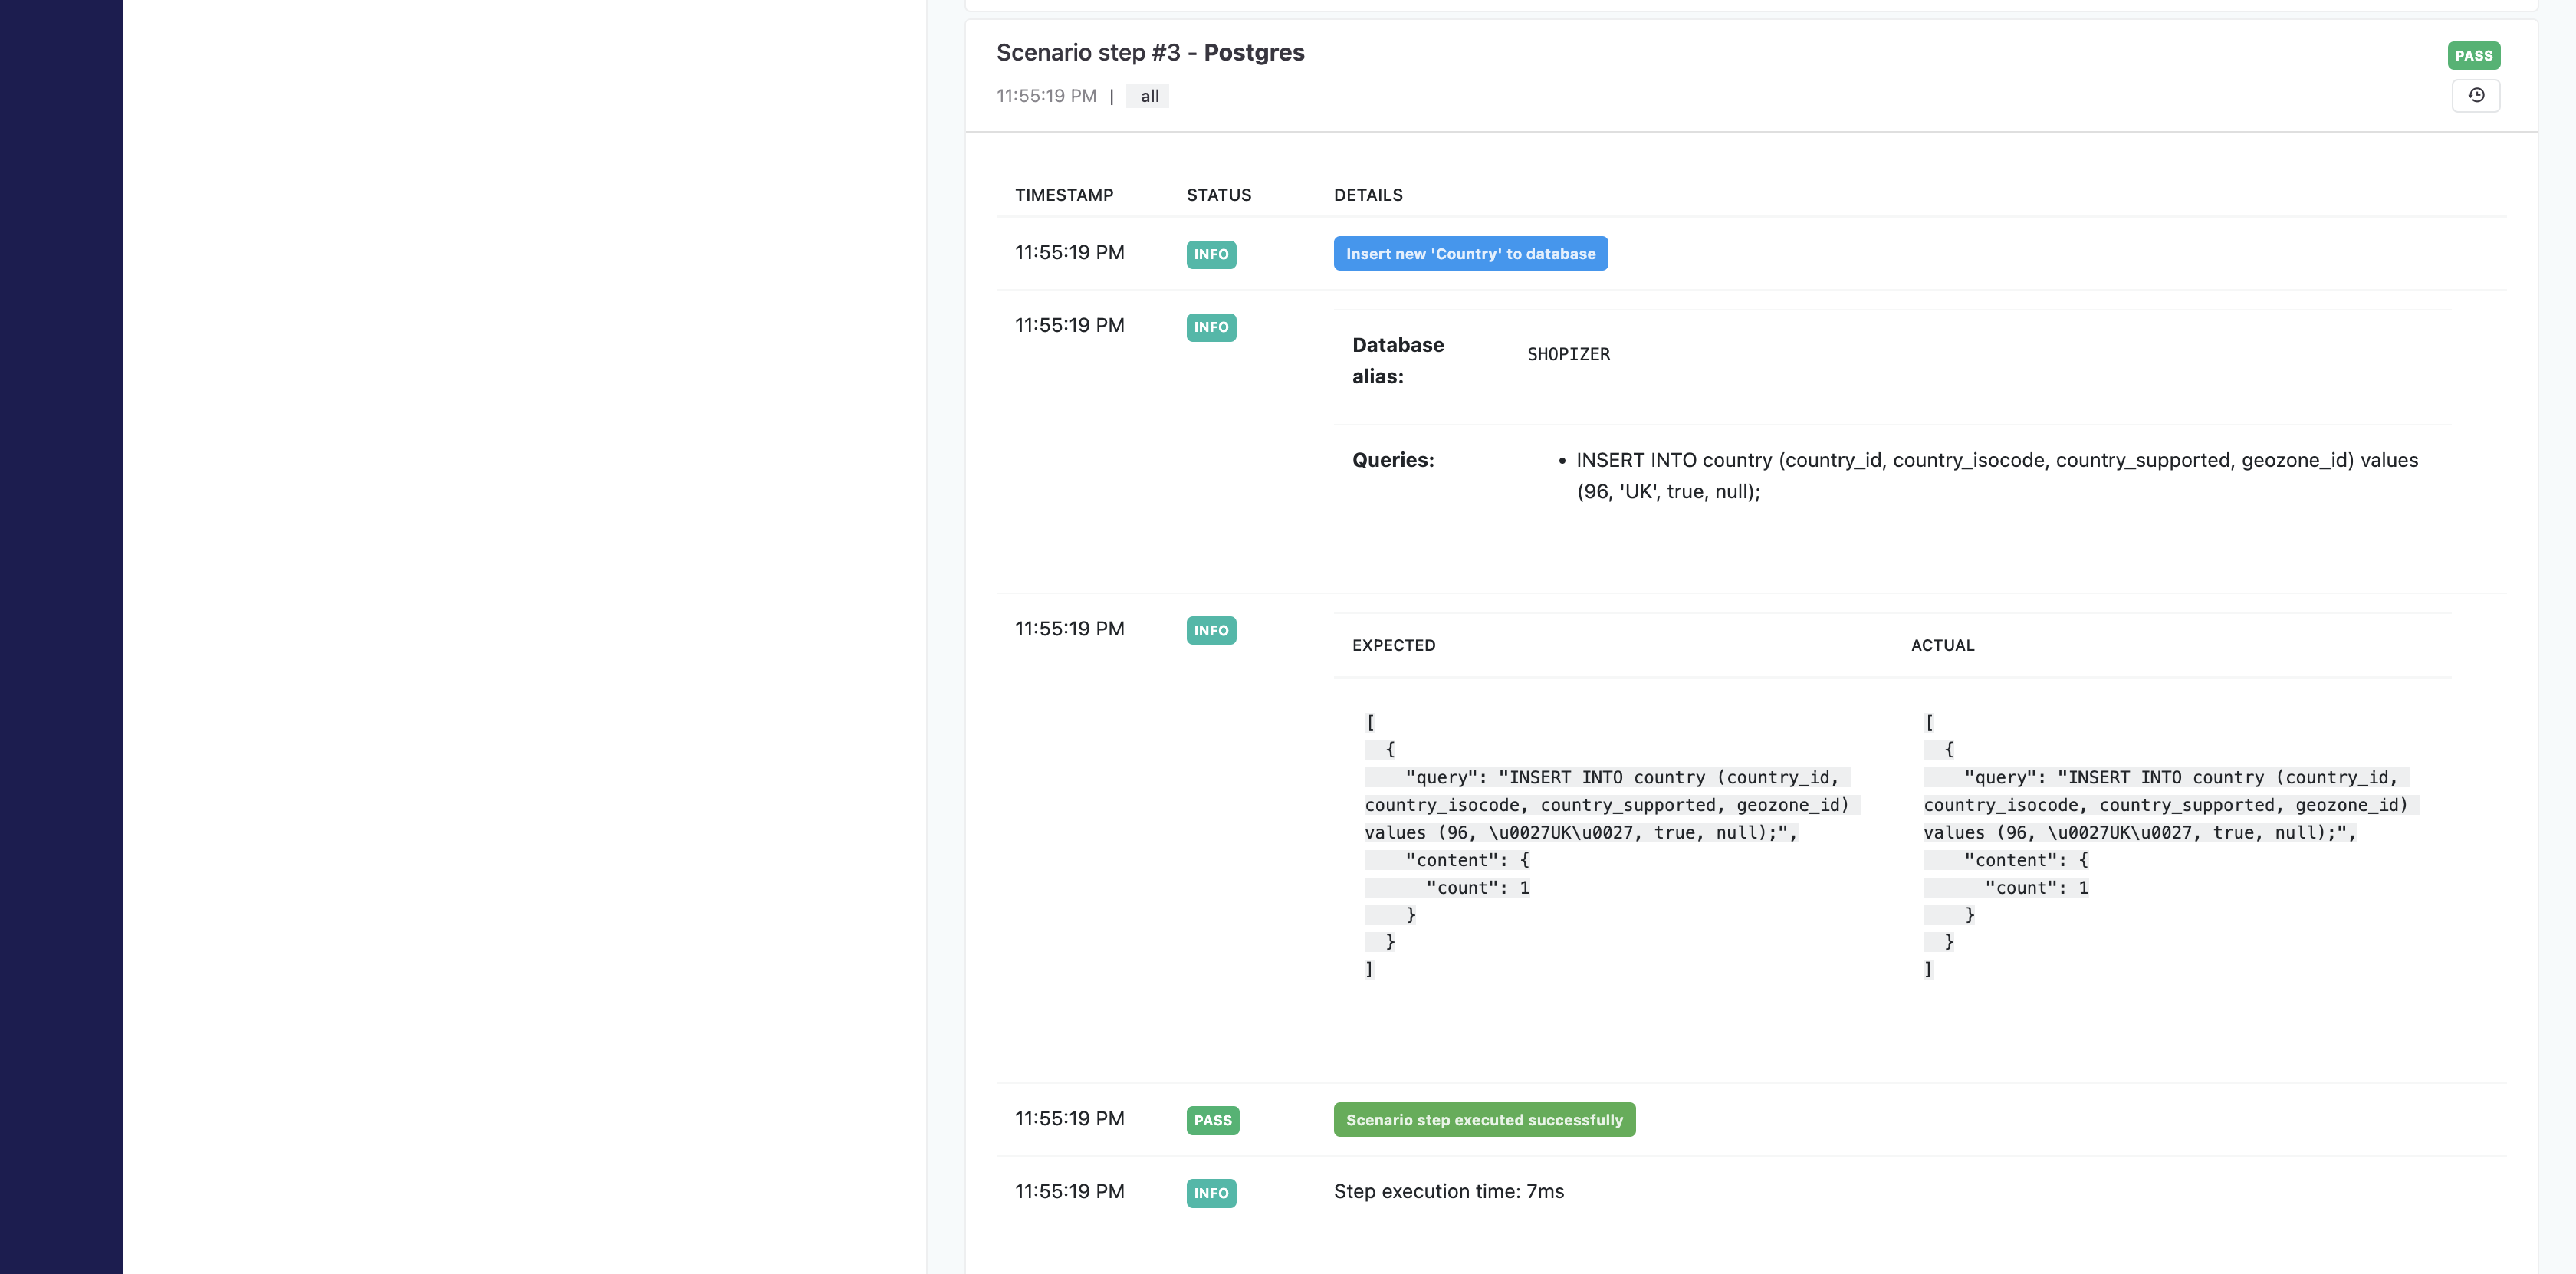
Task: Click the 'Scenario step #3 - Postgres' title
Action: pos(1150,53)
